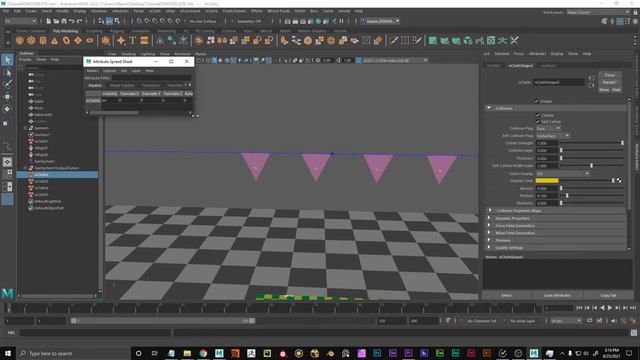Expand Wind Field Generation section
This screenshot has width=640, height=360.
pyautogui.click(x=490, y=233)
